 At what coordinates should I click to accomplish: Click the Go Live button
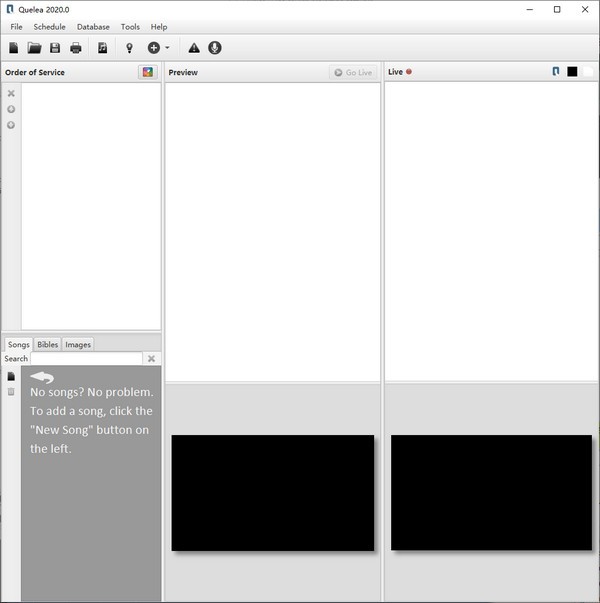pyautogui.click(x=353, y=72)
